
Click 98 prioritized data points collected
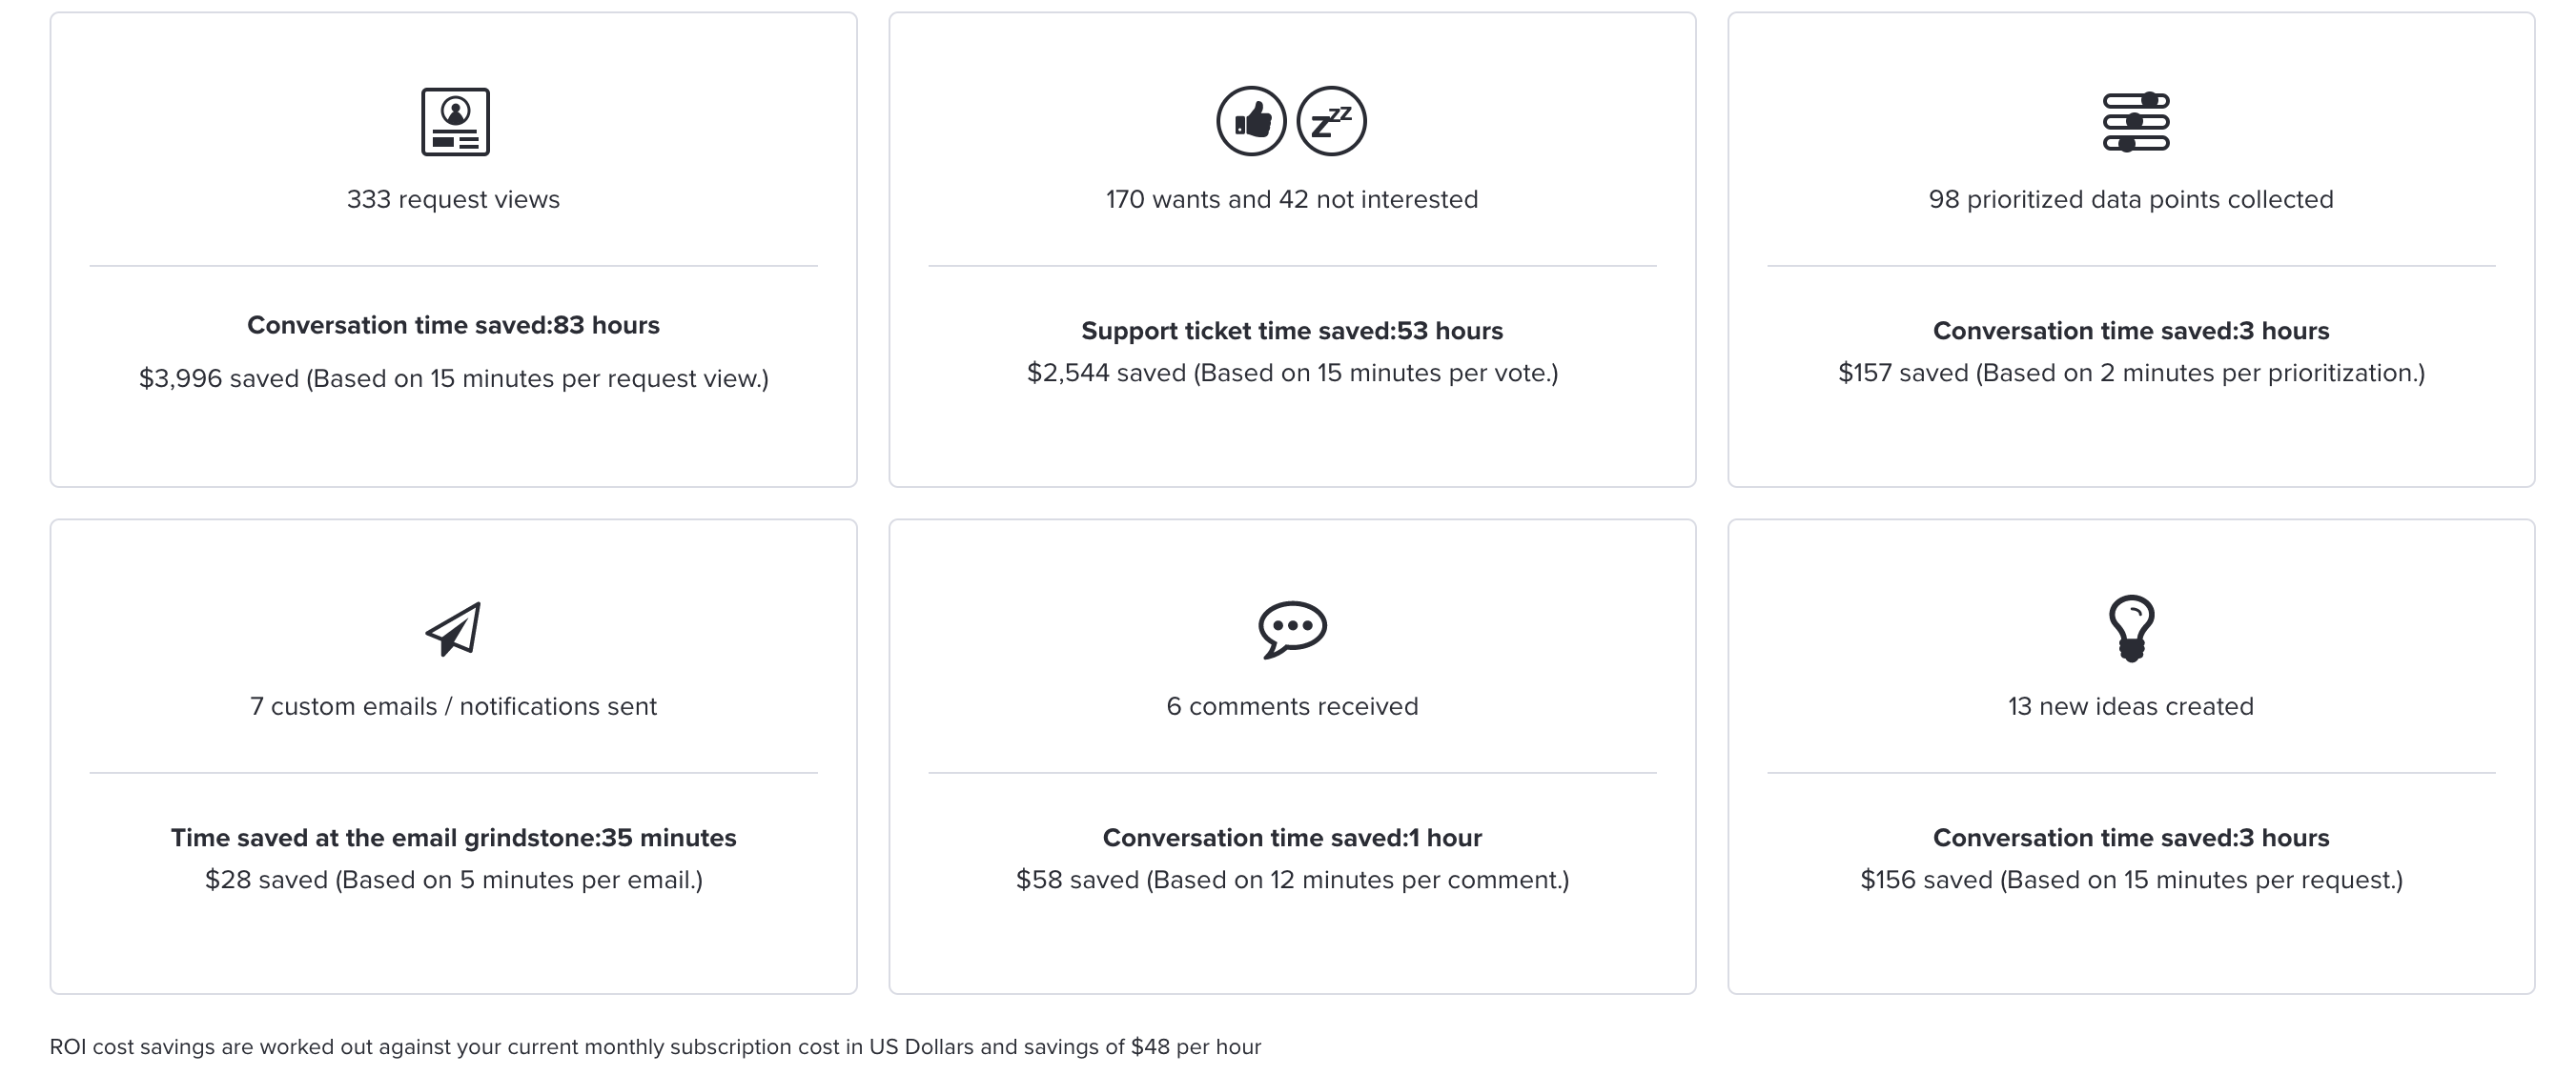tap(2131, 199)
